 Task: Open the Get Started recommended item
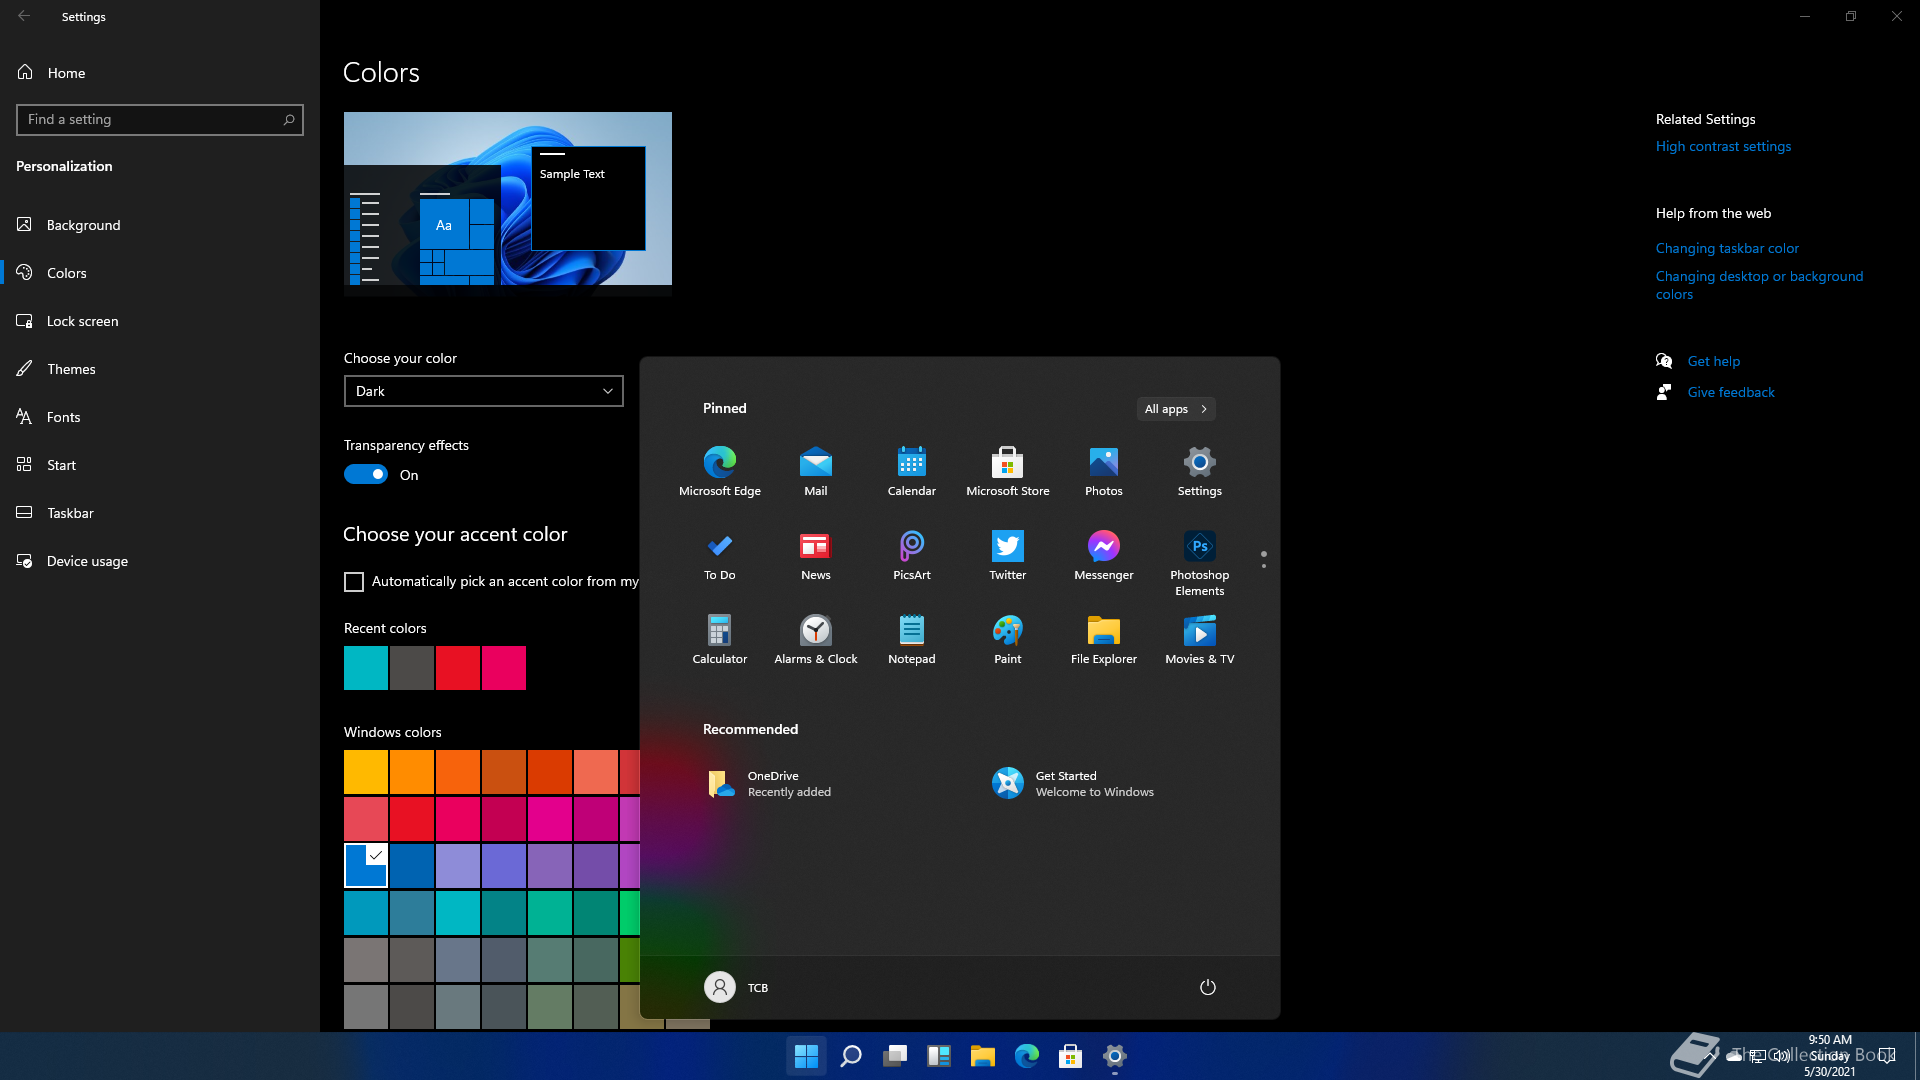point(1072,783)
